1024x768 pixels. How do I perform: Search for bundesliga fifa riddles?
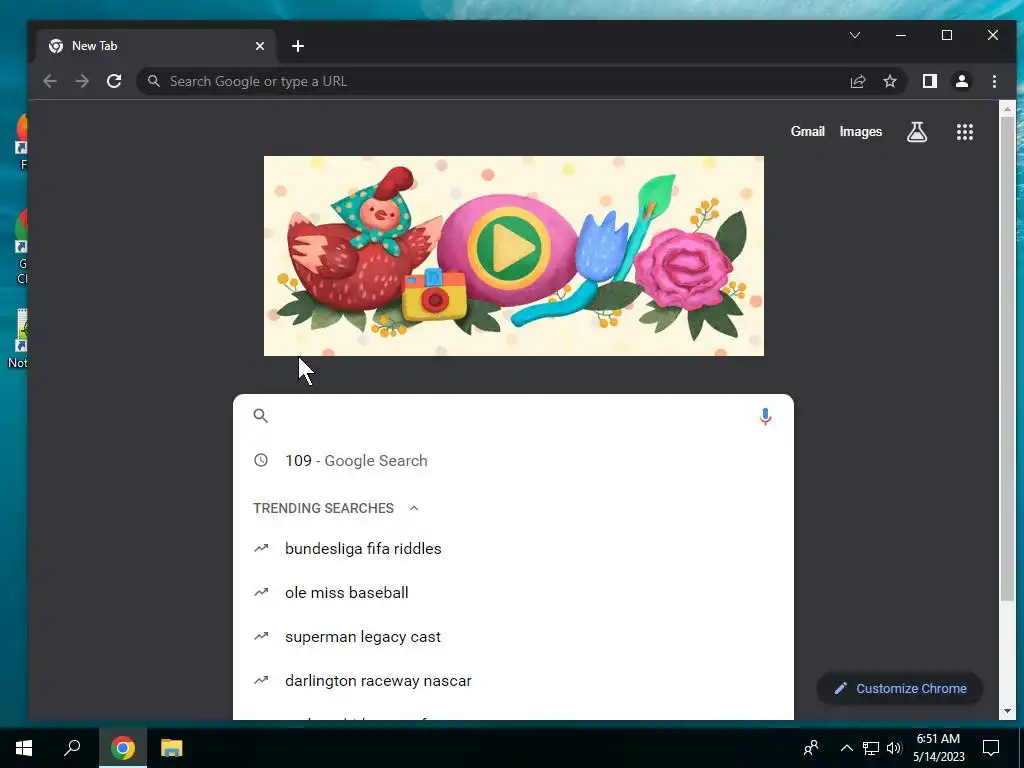pyautogui.click(x=513, y=549)
